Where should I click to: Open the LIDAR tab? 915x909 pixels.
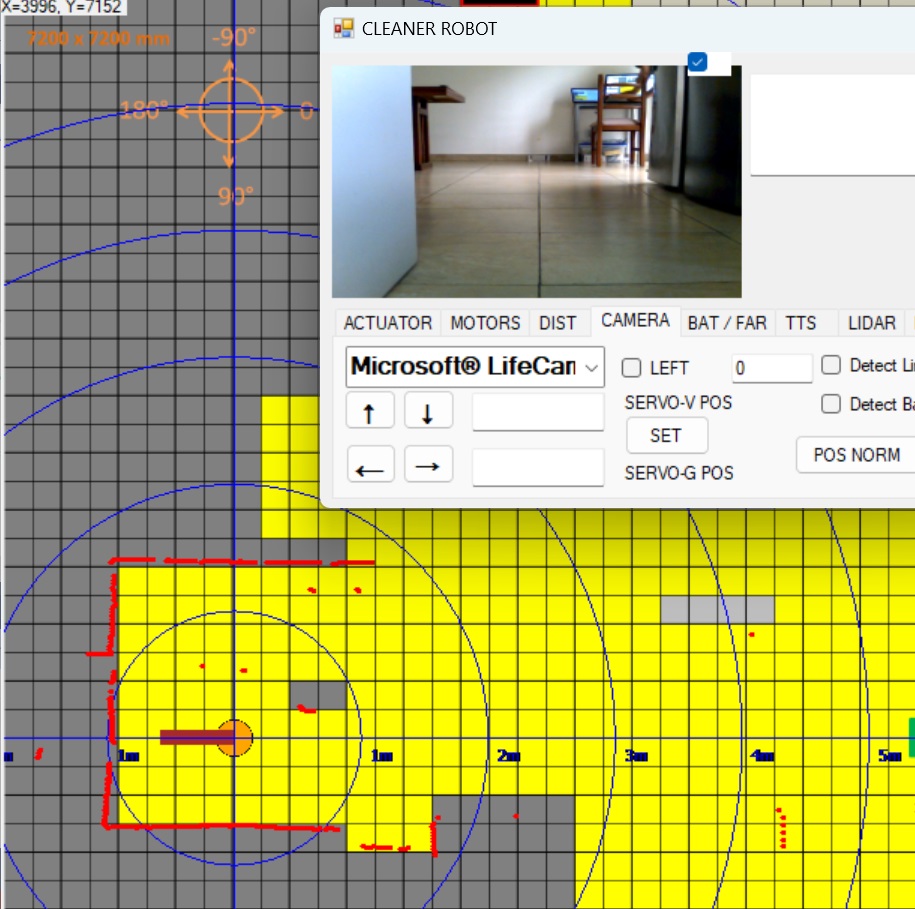871,323
